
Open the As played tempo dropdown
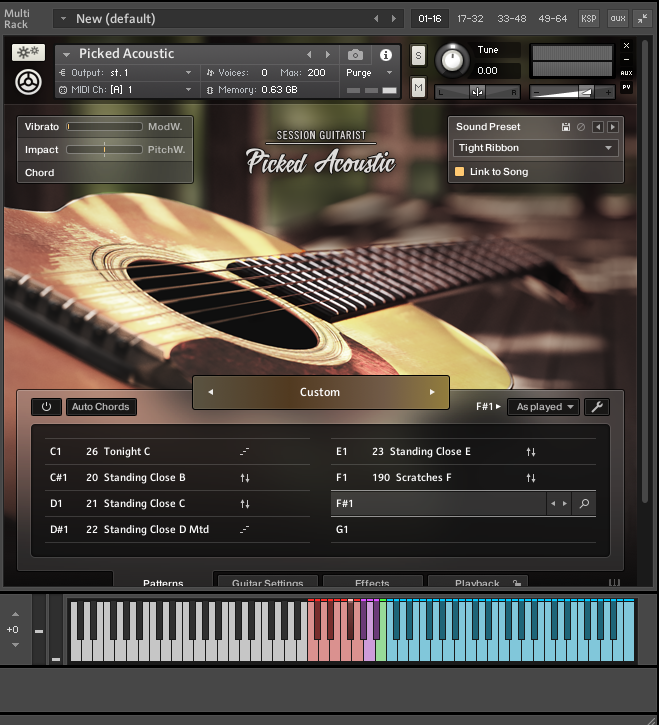pyautogui.click(x=543, y=407)
